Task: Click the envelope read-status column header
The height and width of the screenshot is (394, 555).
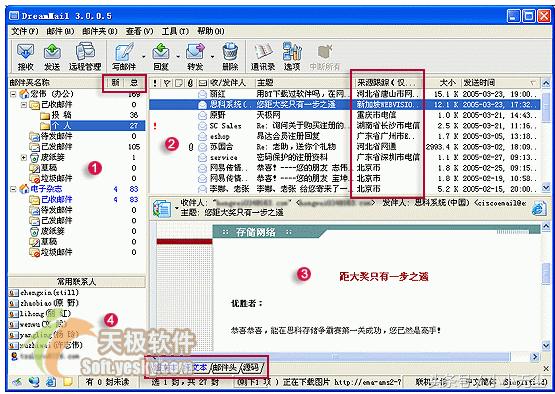Action: tap(202, 83)
